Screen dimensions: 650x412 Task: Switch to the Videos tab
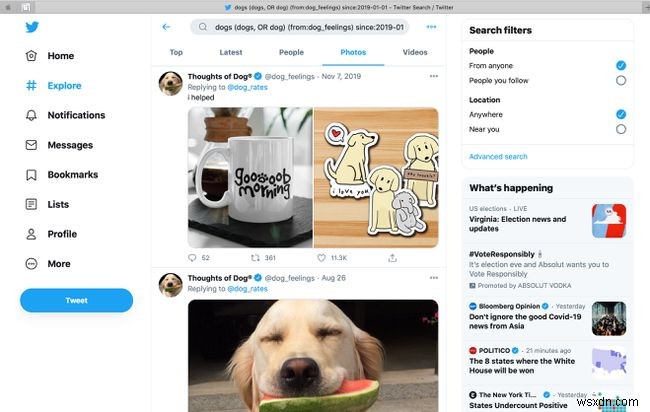pyautogui.click(x=415, y=52)
